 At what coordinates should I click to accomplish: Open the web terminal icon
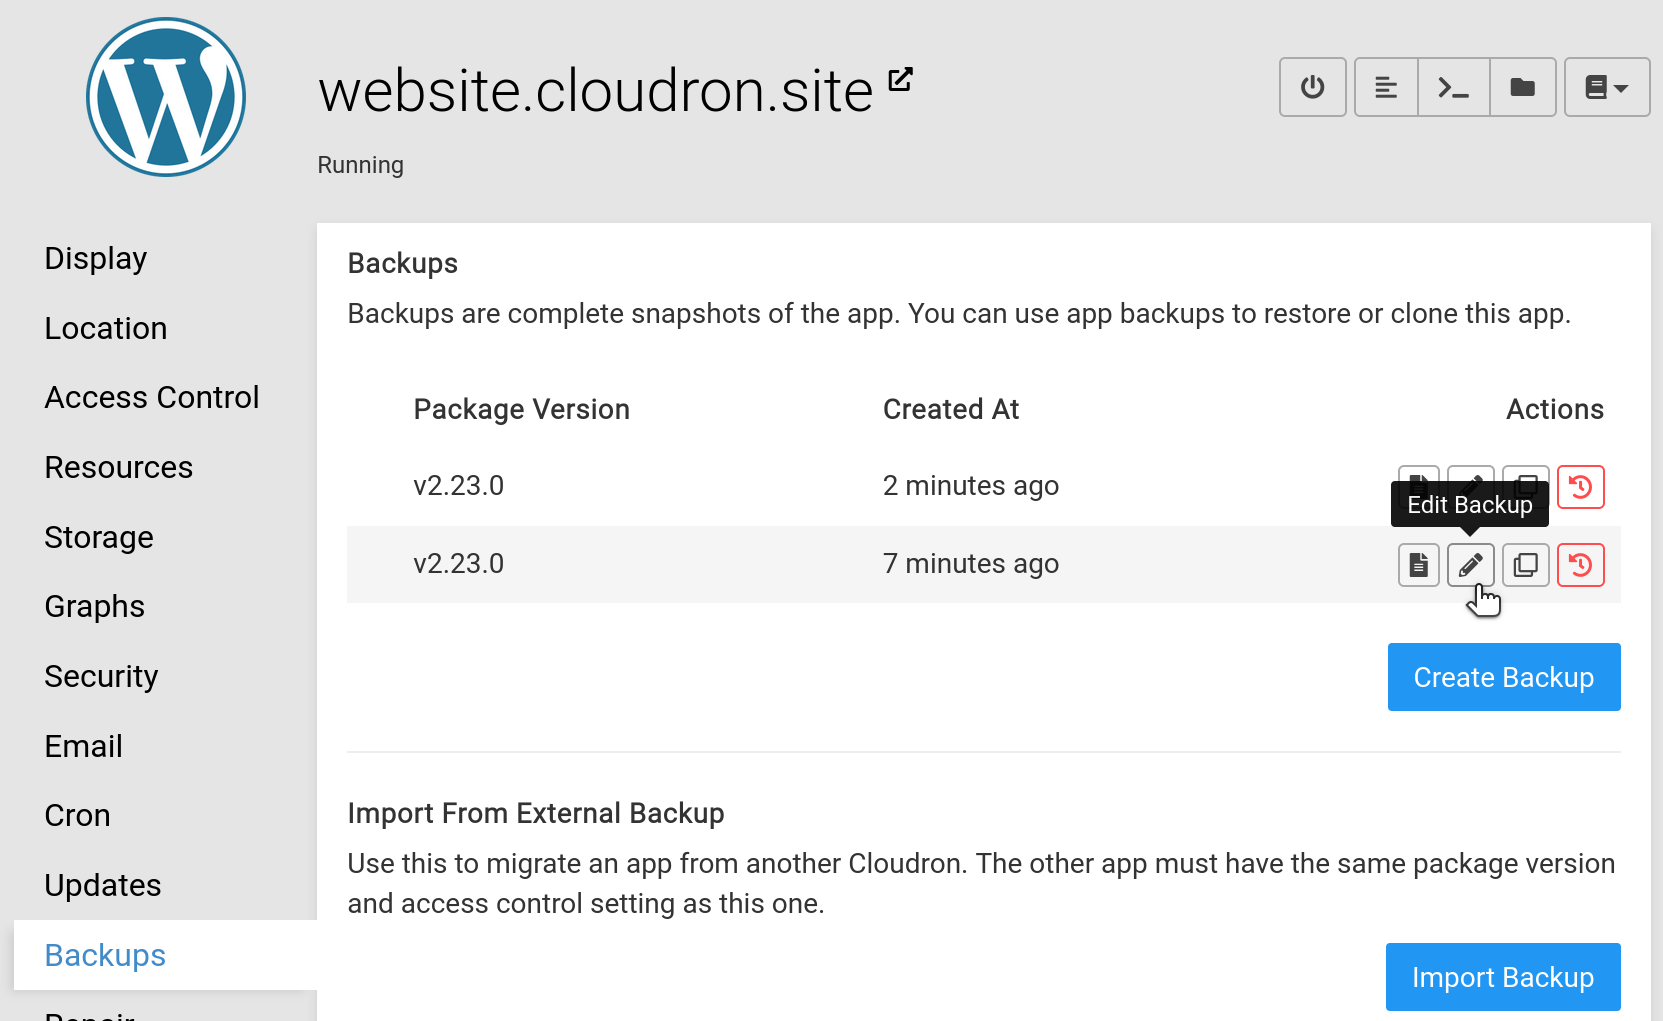1453,88
